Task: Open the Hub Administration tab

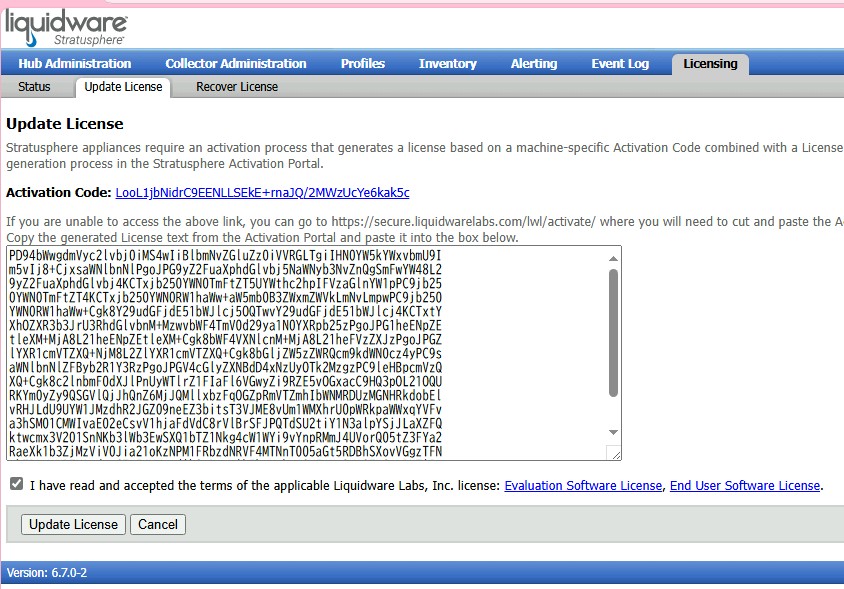Action: (x=75, y=64)
